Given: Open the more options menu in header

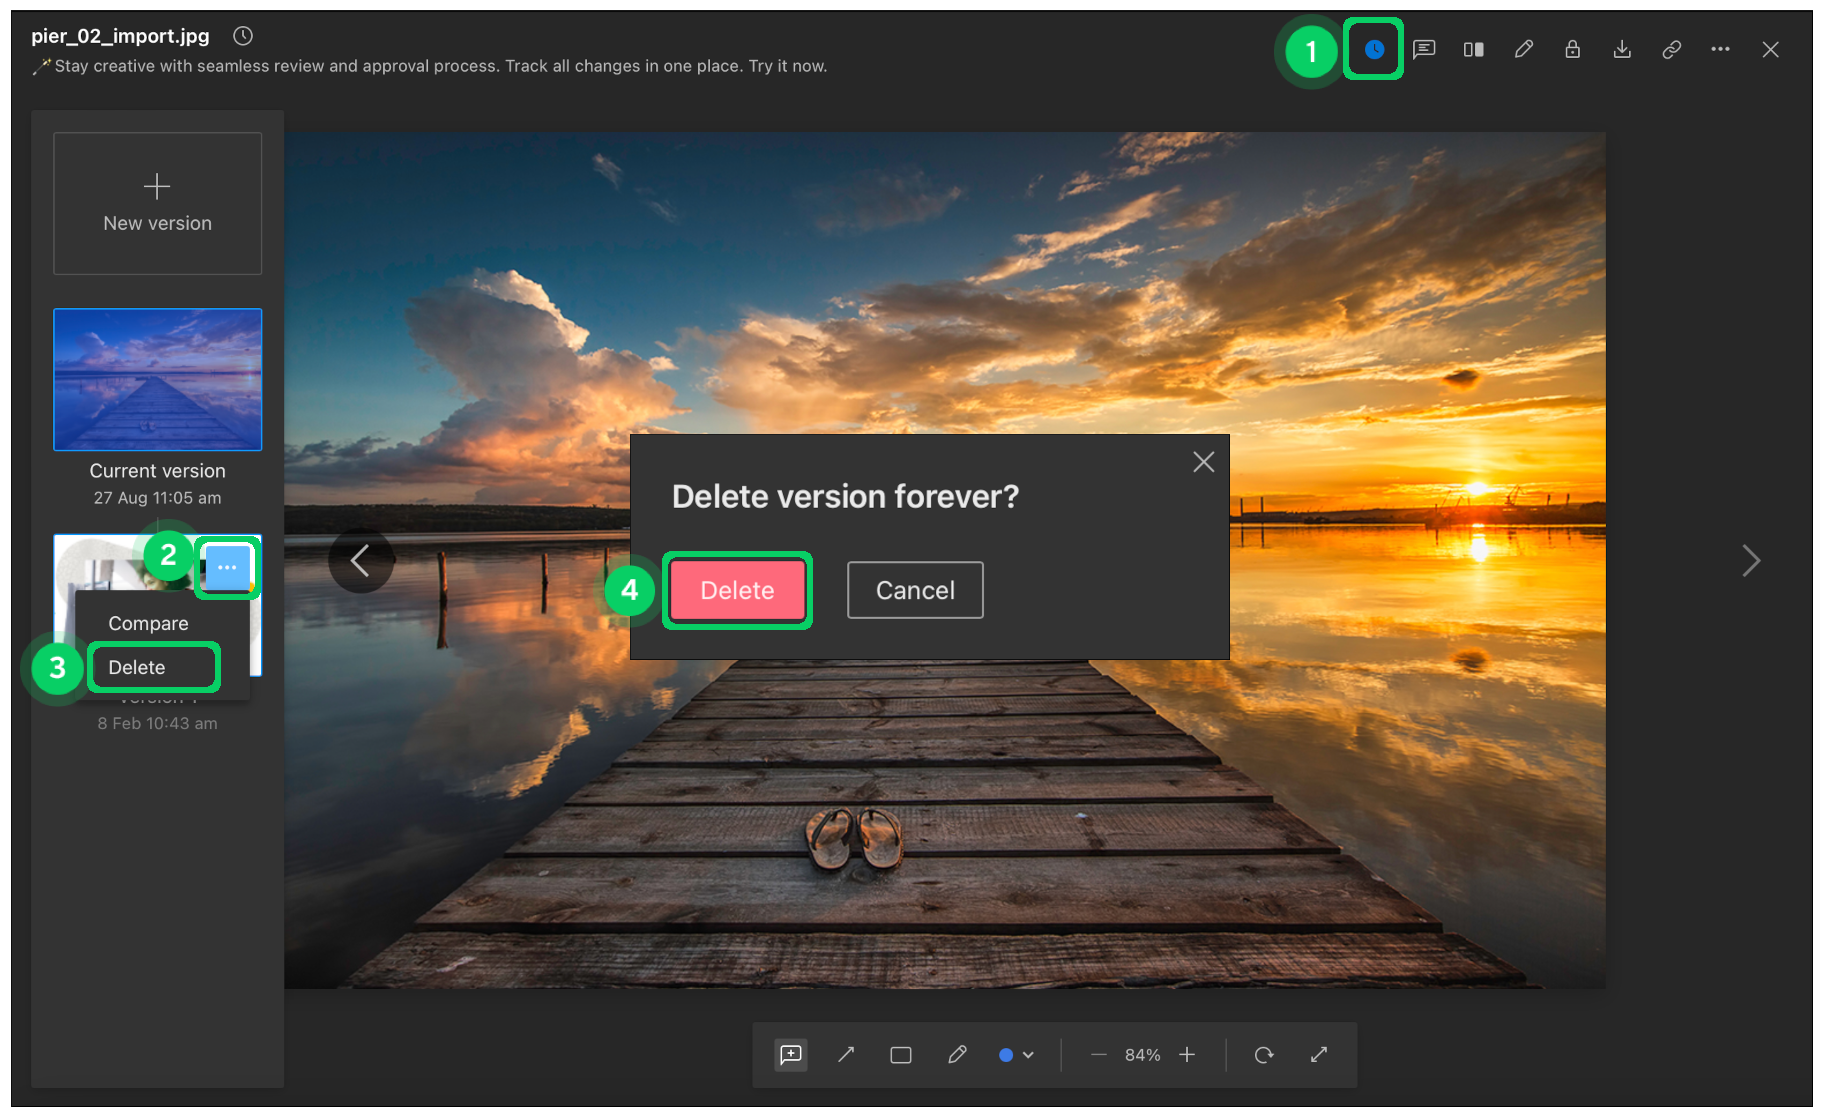Looking at the screenshot, I should (1720, 49).
